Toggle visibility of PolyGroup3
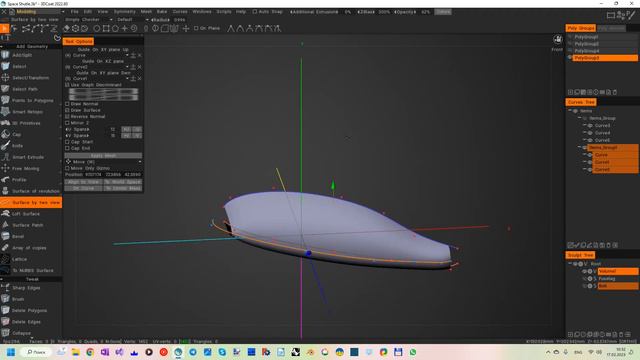 570,58
